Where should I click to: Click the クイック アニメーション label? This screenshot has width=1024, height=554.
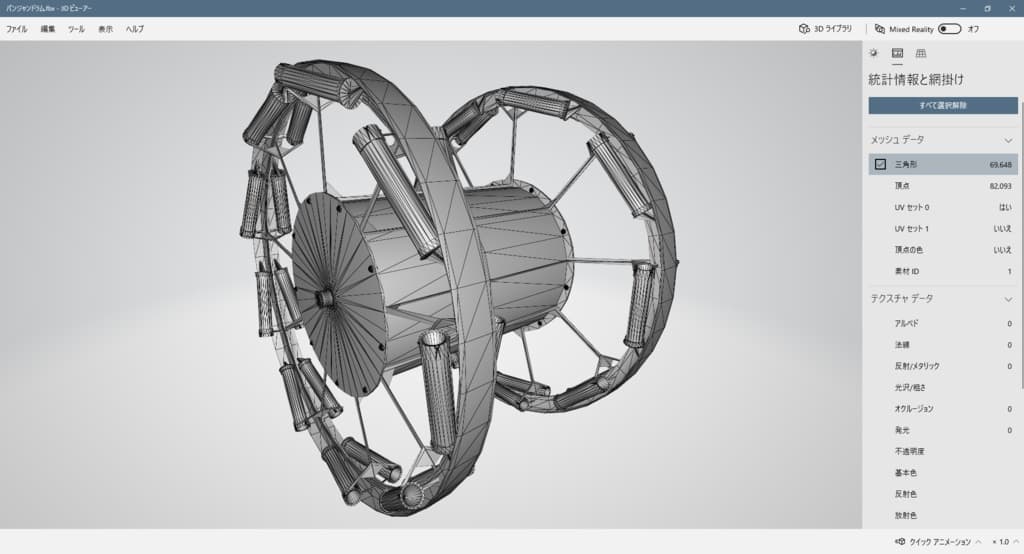pos(940,542)
